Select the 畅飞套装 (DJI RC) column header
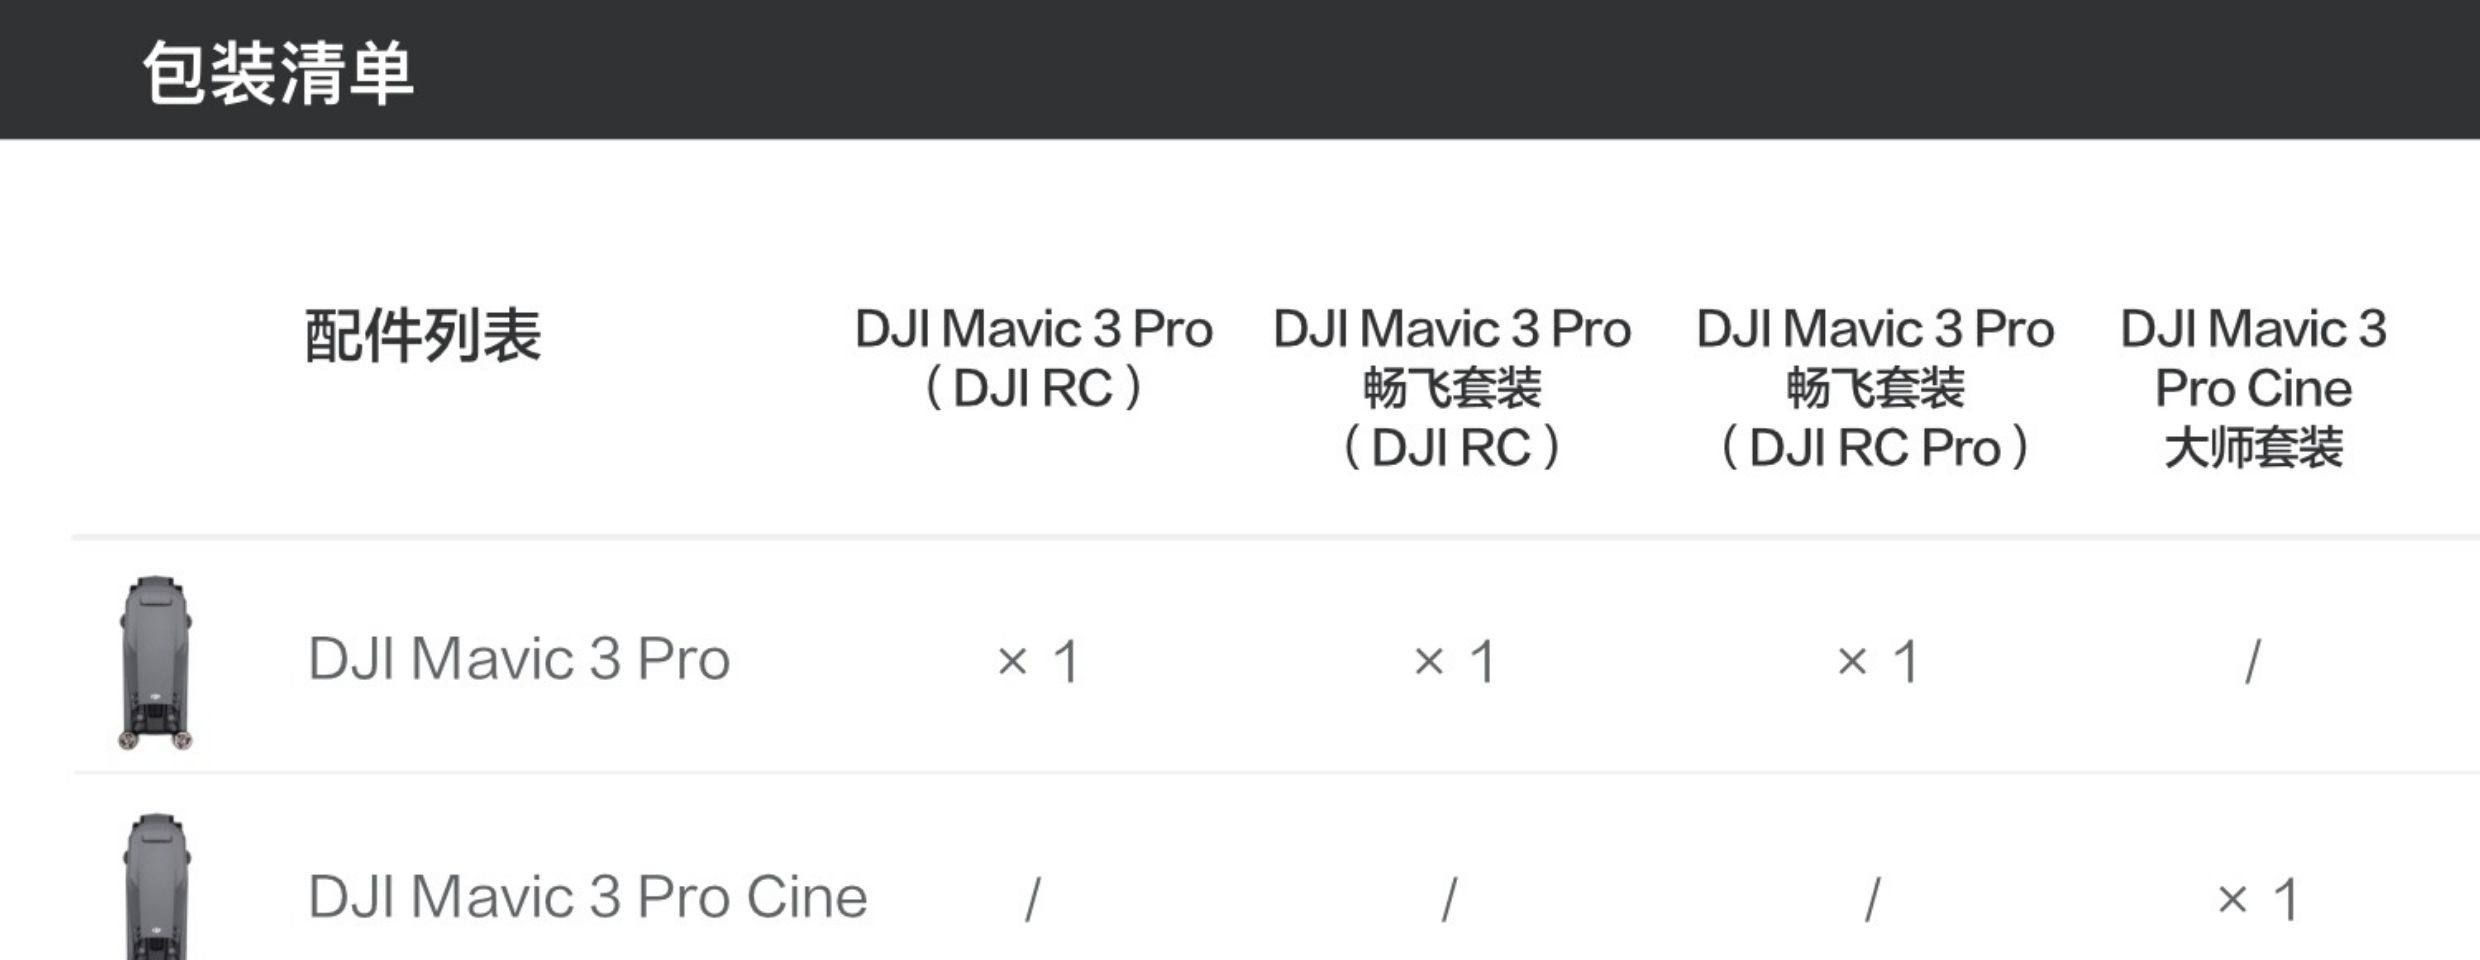Screen dimensions: 2480x960 click(1451, 388)
